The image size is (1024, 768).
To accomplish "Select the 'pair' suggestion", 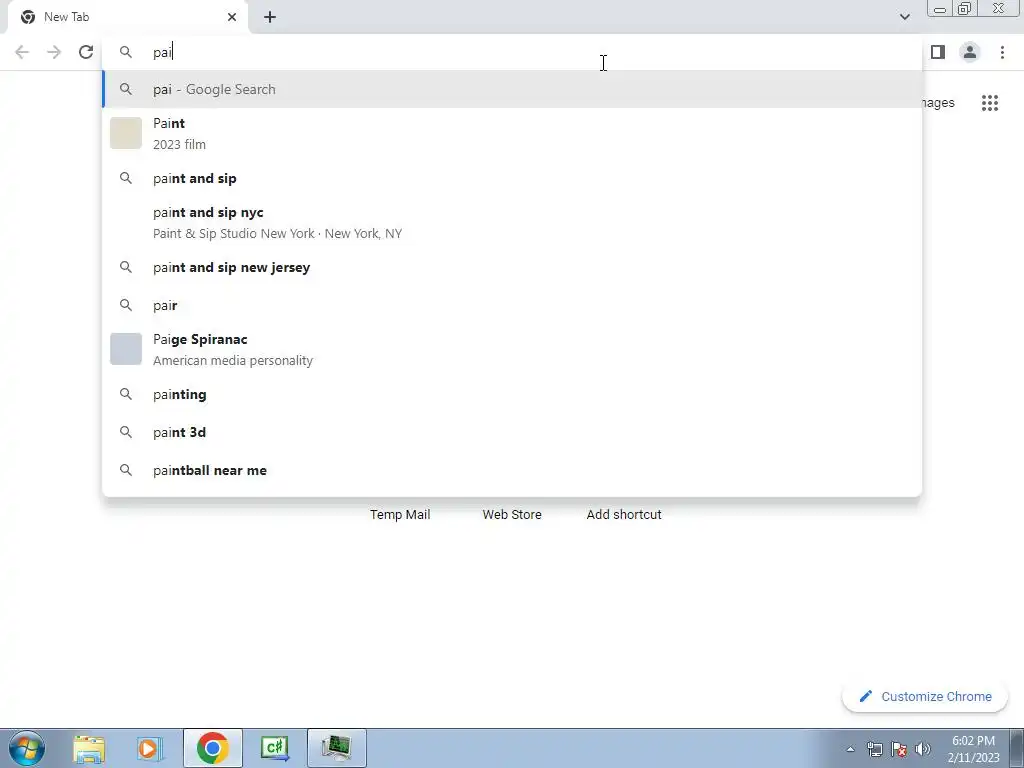I will pos(512,305).
